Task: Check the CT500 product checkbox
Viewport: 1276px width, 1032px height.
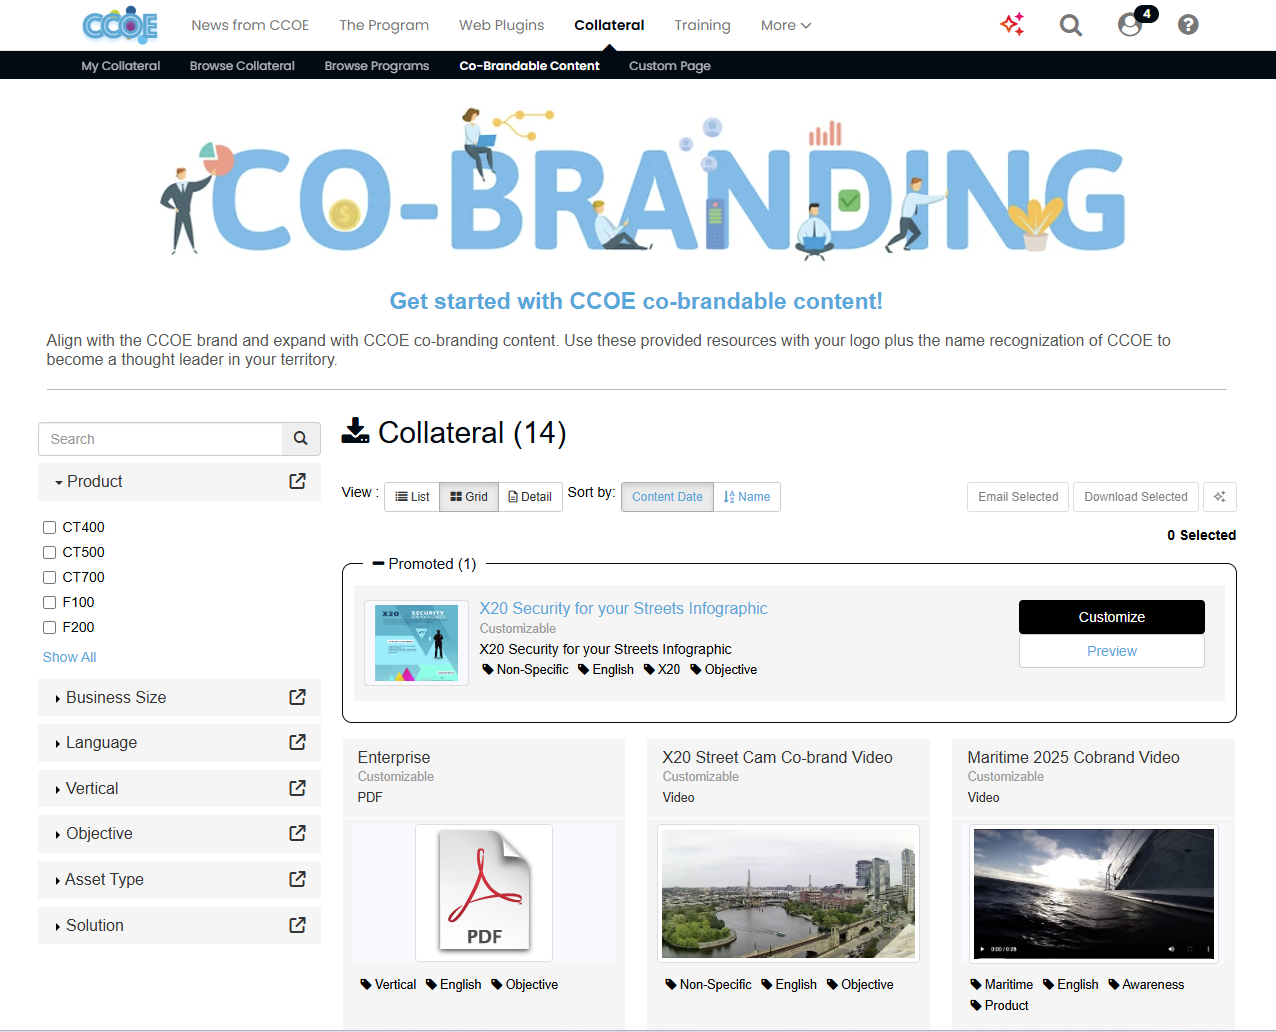Action: [x=49, y=552]
